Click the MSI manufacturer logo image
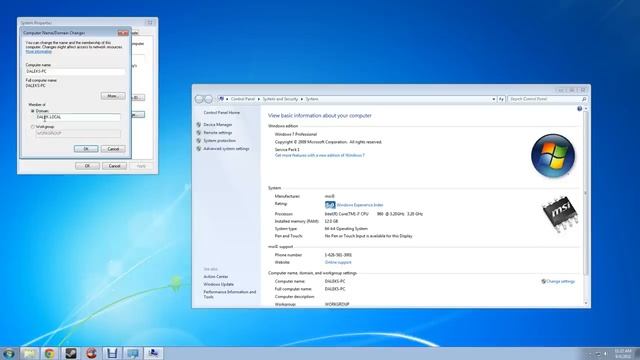Image resolution: width=640 pixels, height=360 pixels. (560, 214)
